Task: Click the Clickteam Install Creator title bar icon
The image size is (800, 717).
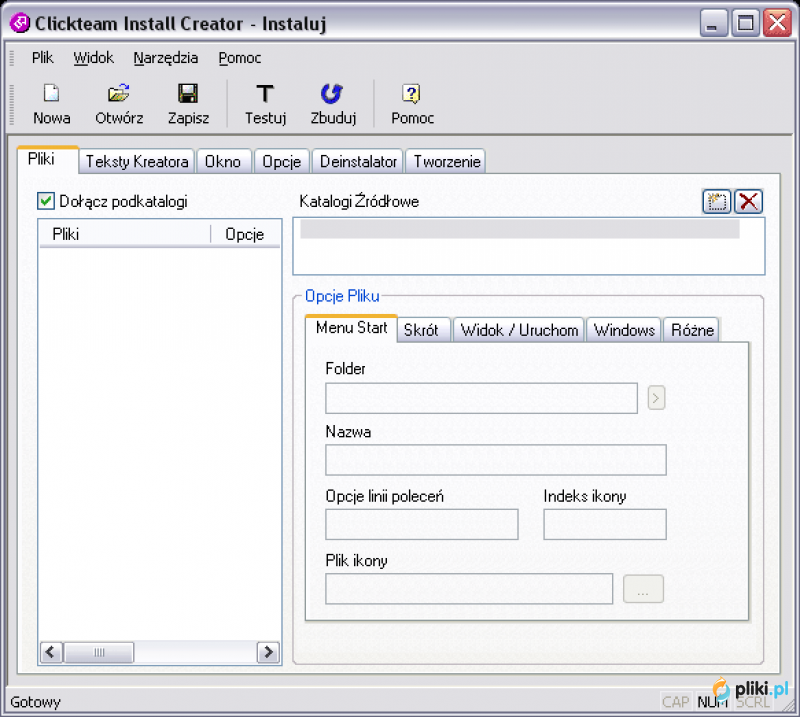Action: (20, 23)
